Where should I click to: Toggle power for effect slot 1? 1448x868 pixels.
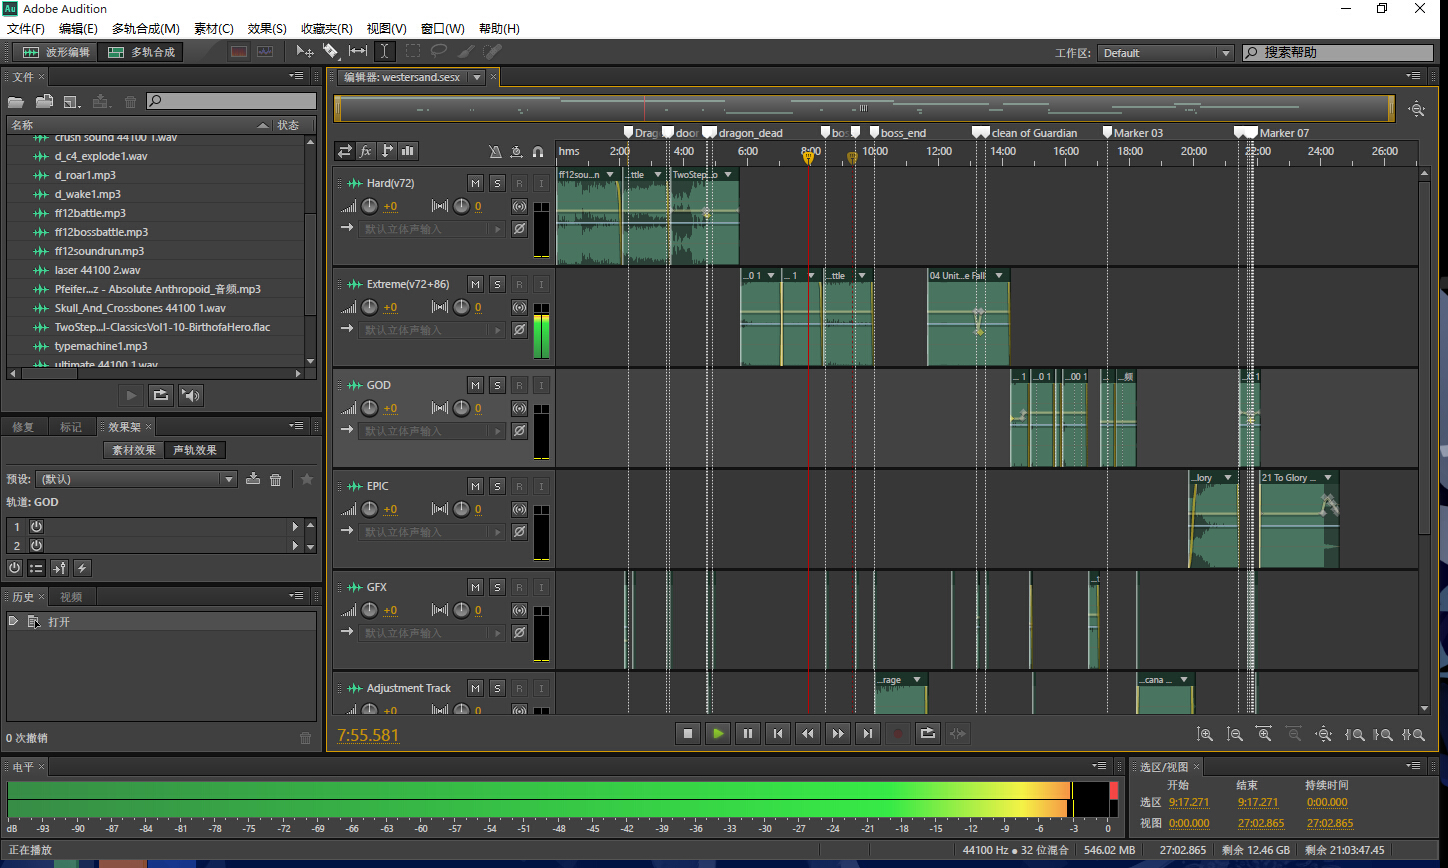click(36, 526)
